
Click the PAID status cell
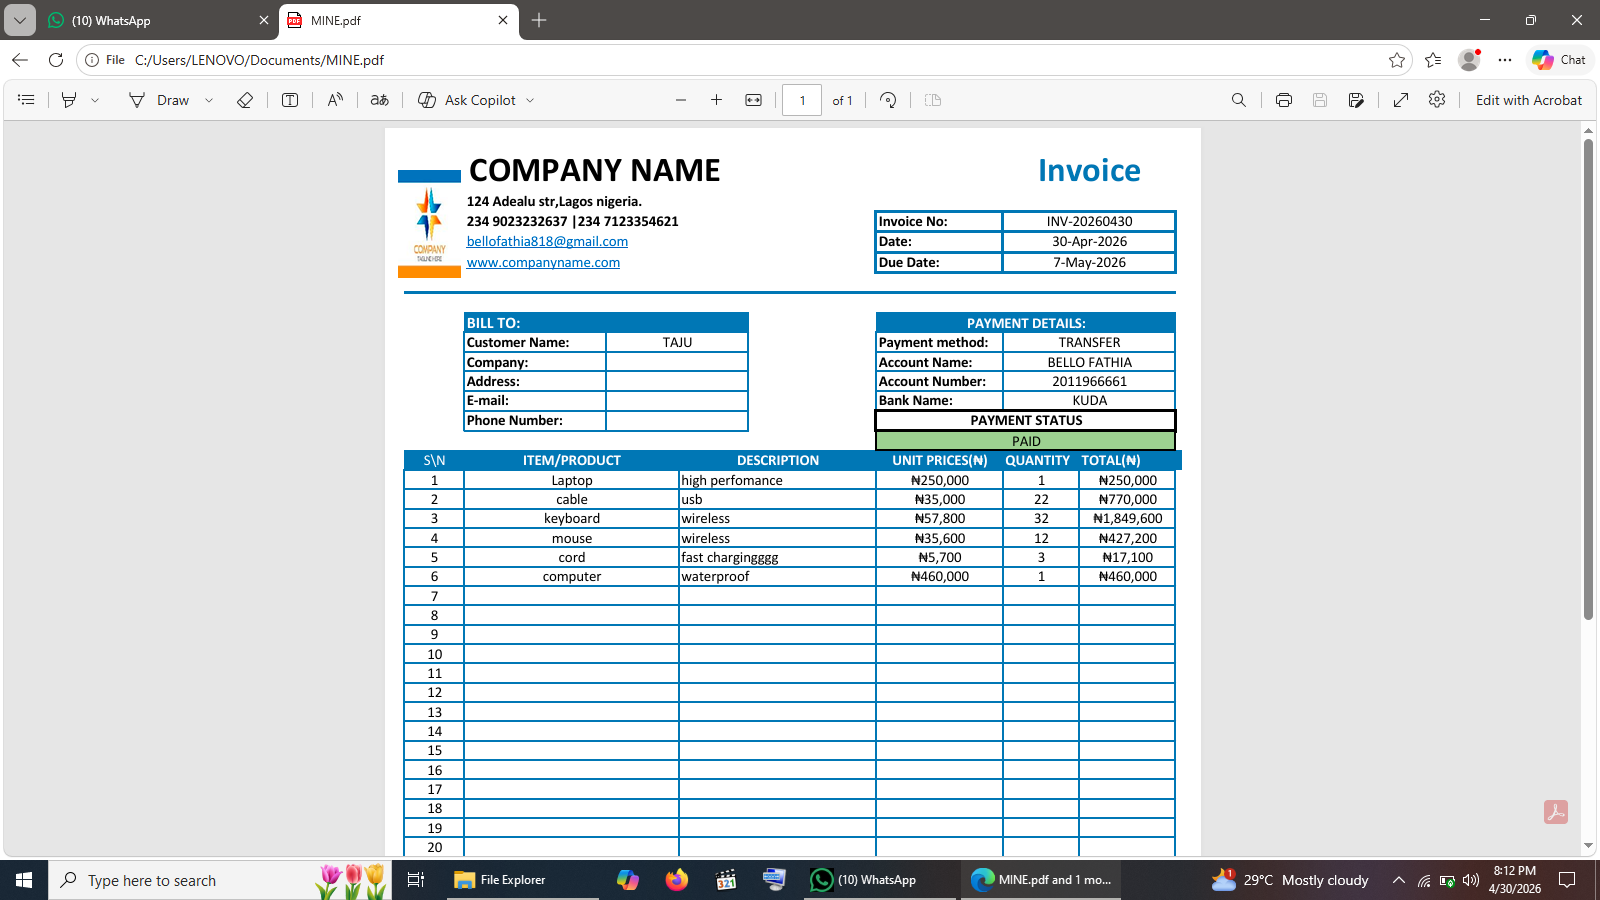tap(1026, 441)
